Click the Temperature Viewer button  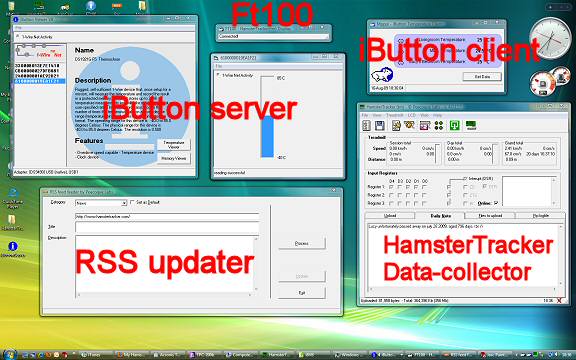(x=173, y=144)
